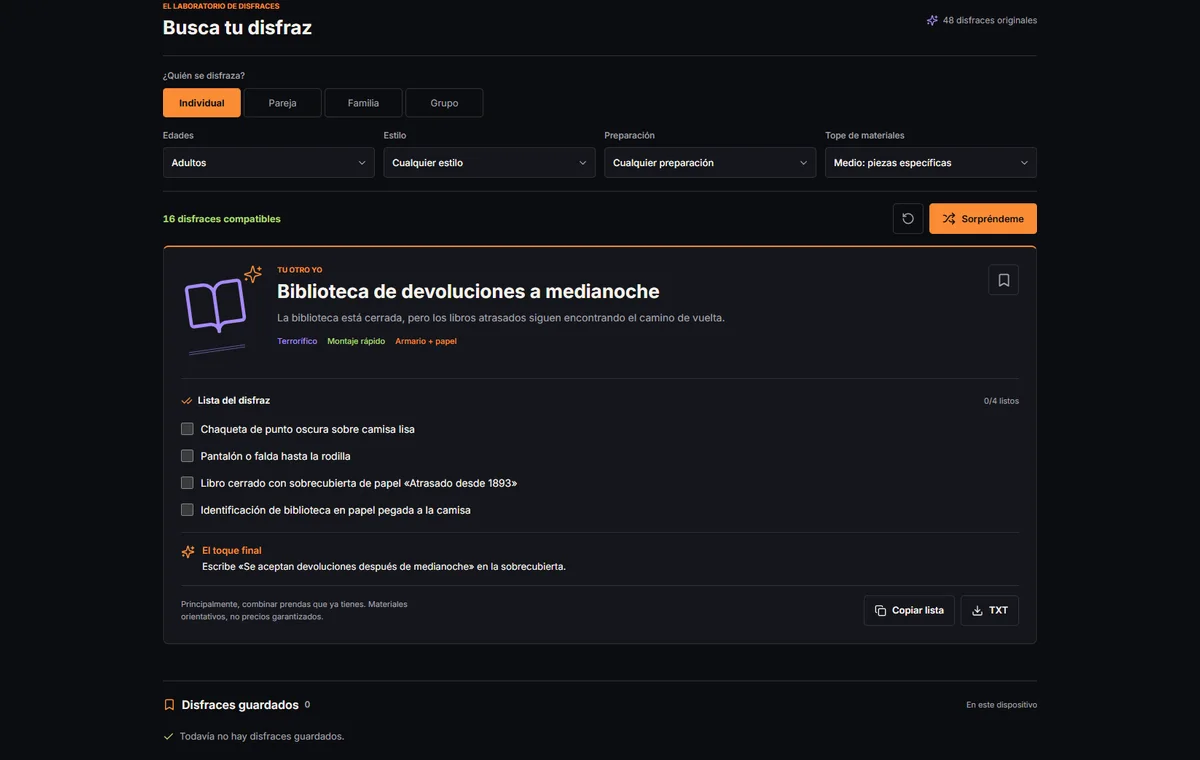1200x760 pixels.
Task: Click the sparkle icon beside 48 disfraces originales
Action: click(x=932, y=20)
